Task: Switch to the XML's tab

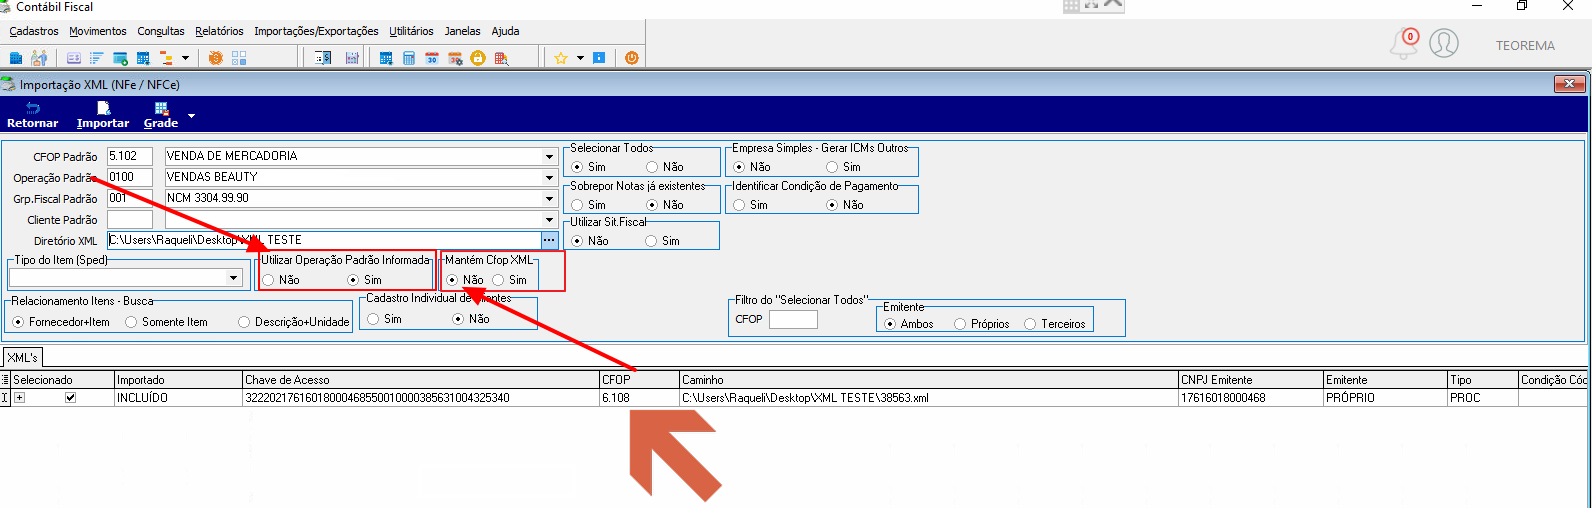Action: pos(22,357)
